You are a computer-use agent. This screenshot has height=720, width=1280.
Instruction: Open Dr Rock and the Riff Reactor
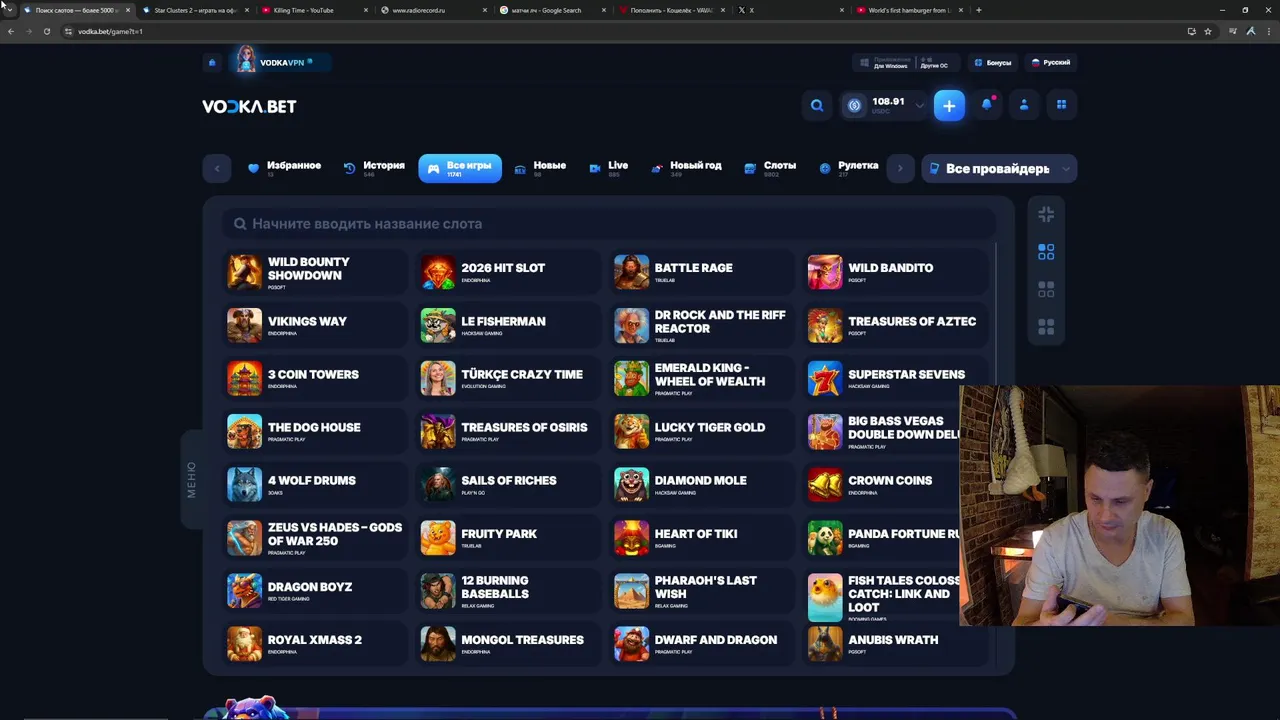pos(702,325)
